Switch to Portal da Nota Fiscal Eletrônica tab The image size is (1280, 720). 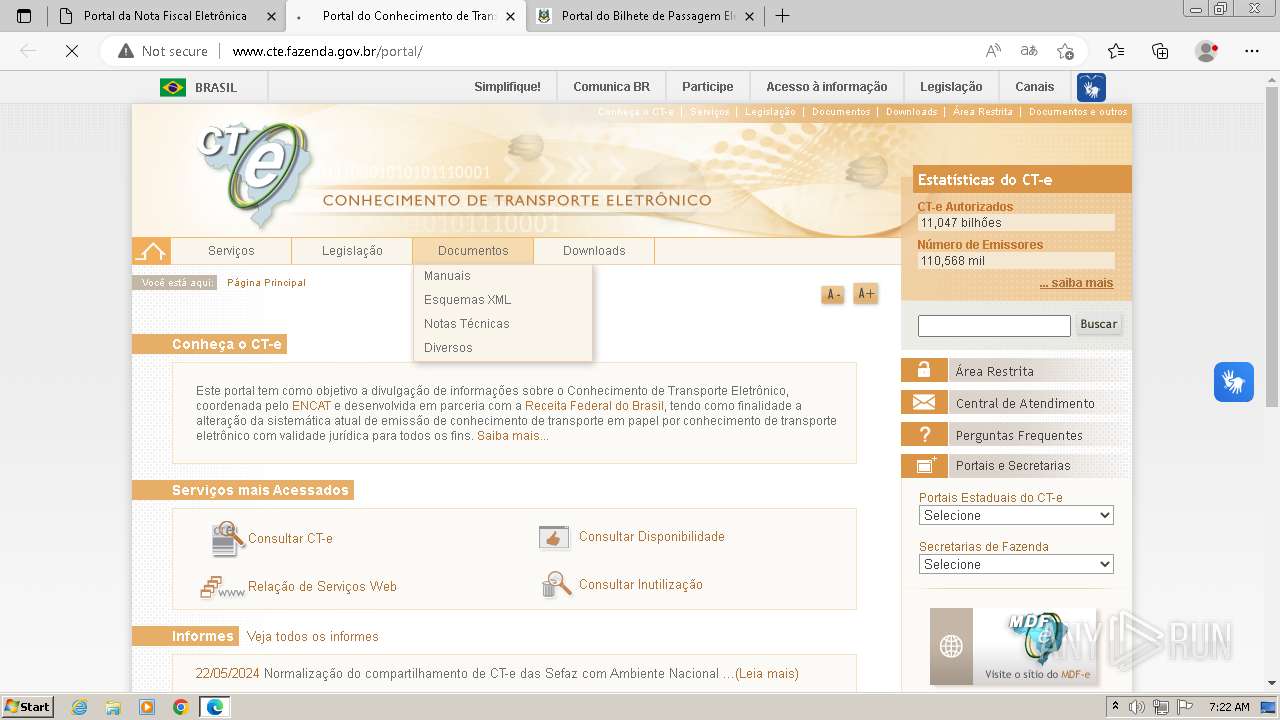click(165, 16)
